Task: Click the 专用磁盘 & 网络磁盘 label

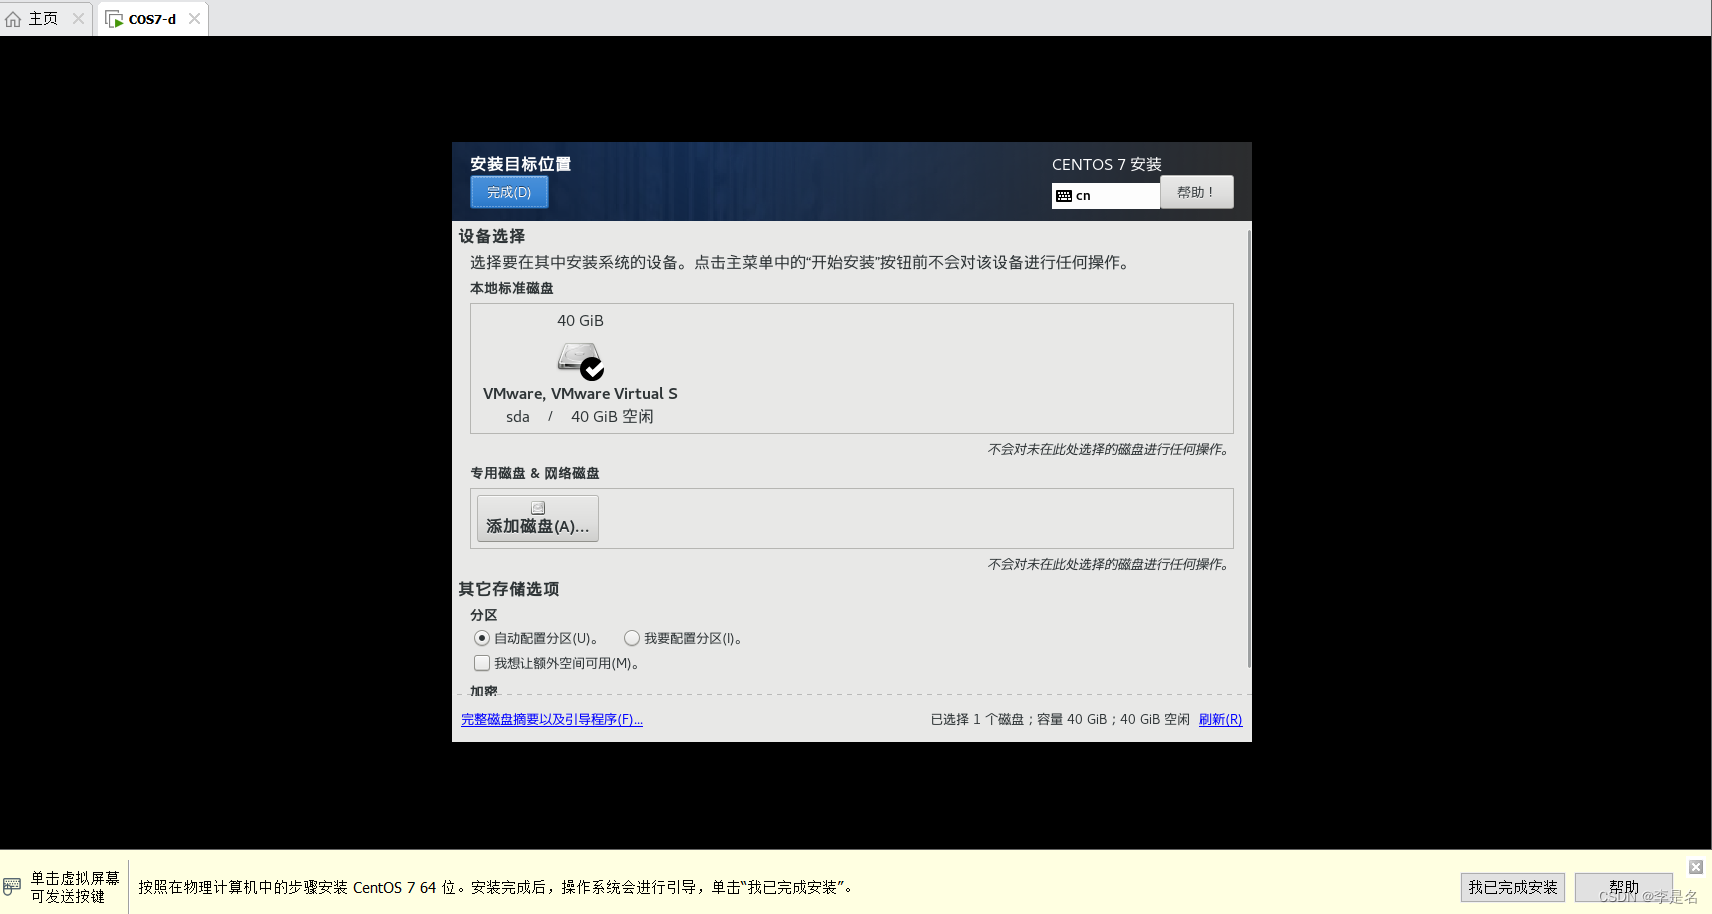Action: 534,473
